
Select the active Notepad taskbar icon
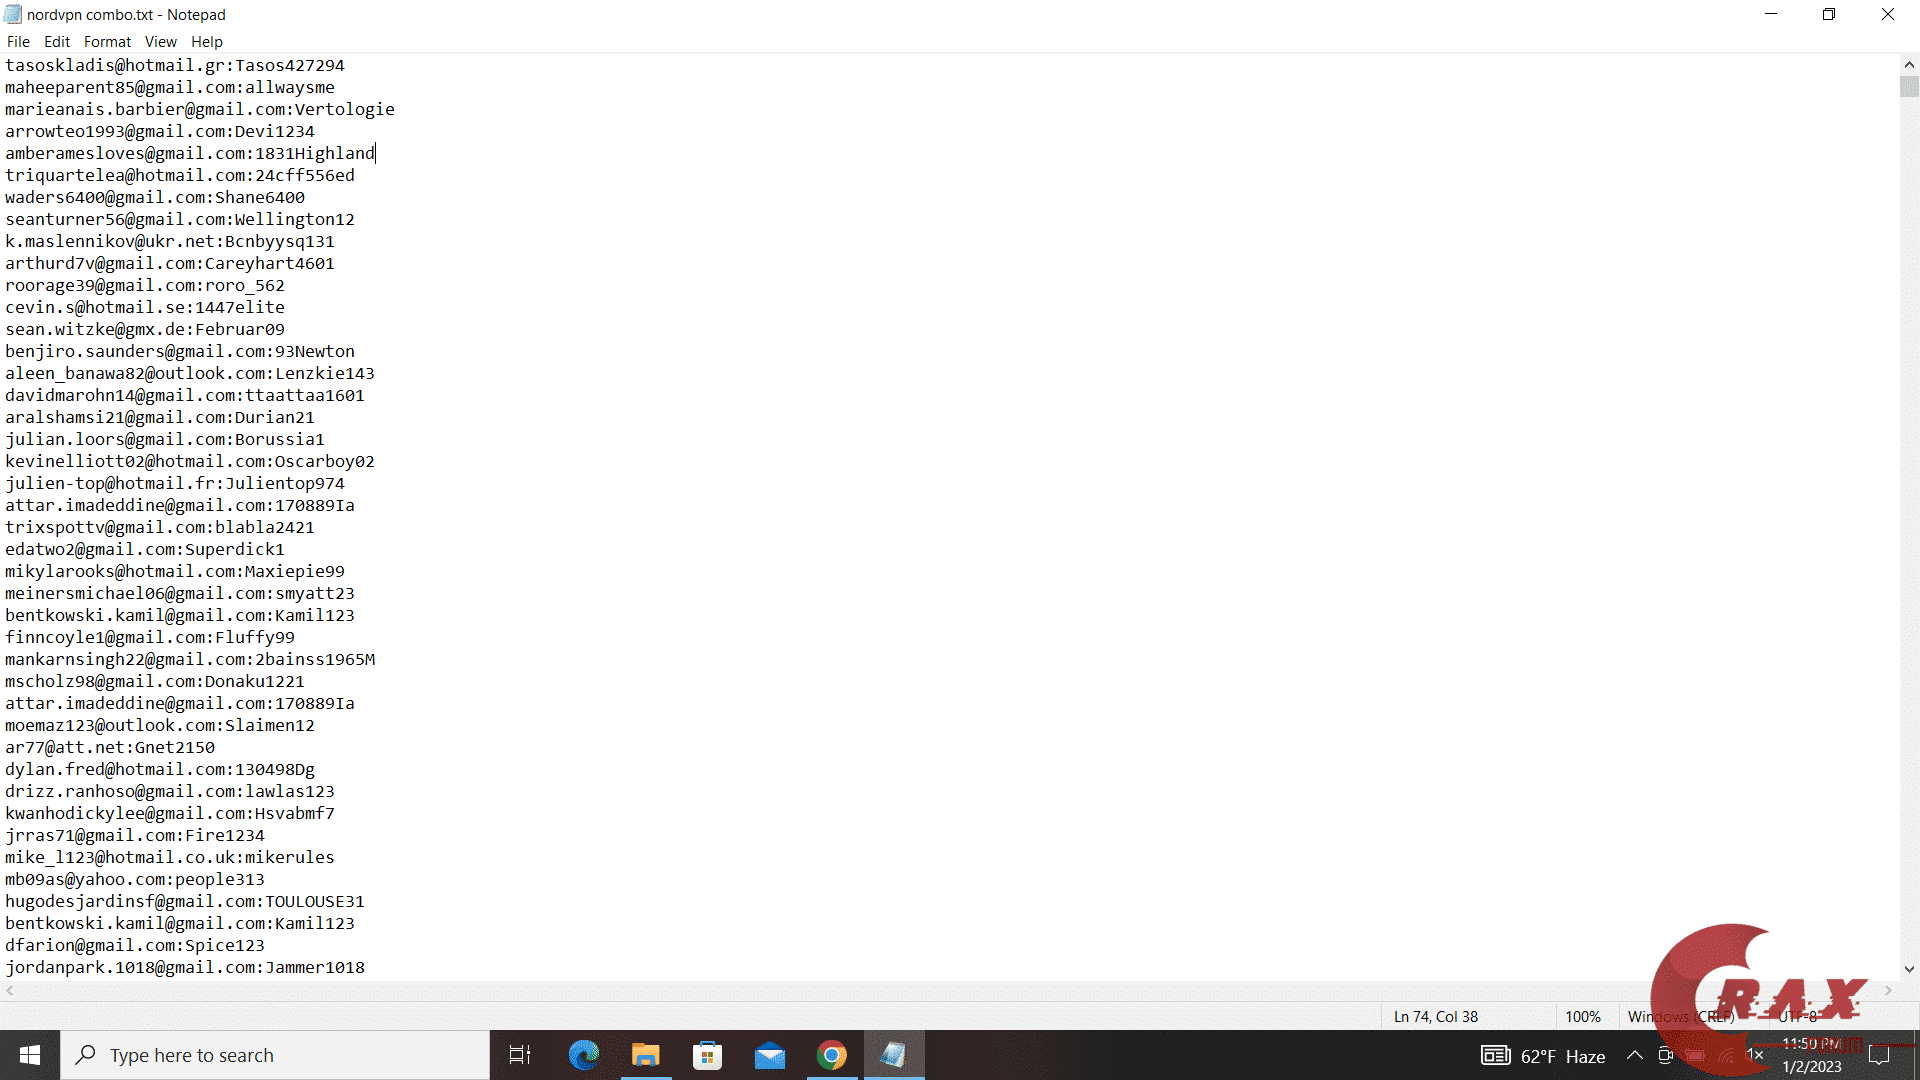[x=894, y=1055]
